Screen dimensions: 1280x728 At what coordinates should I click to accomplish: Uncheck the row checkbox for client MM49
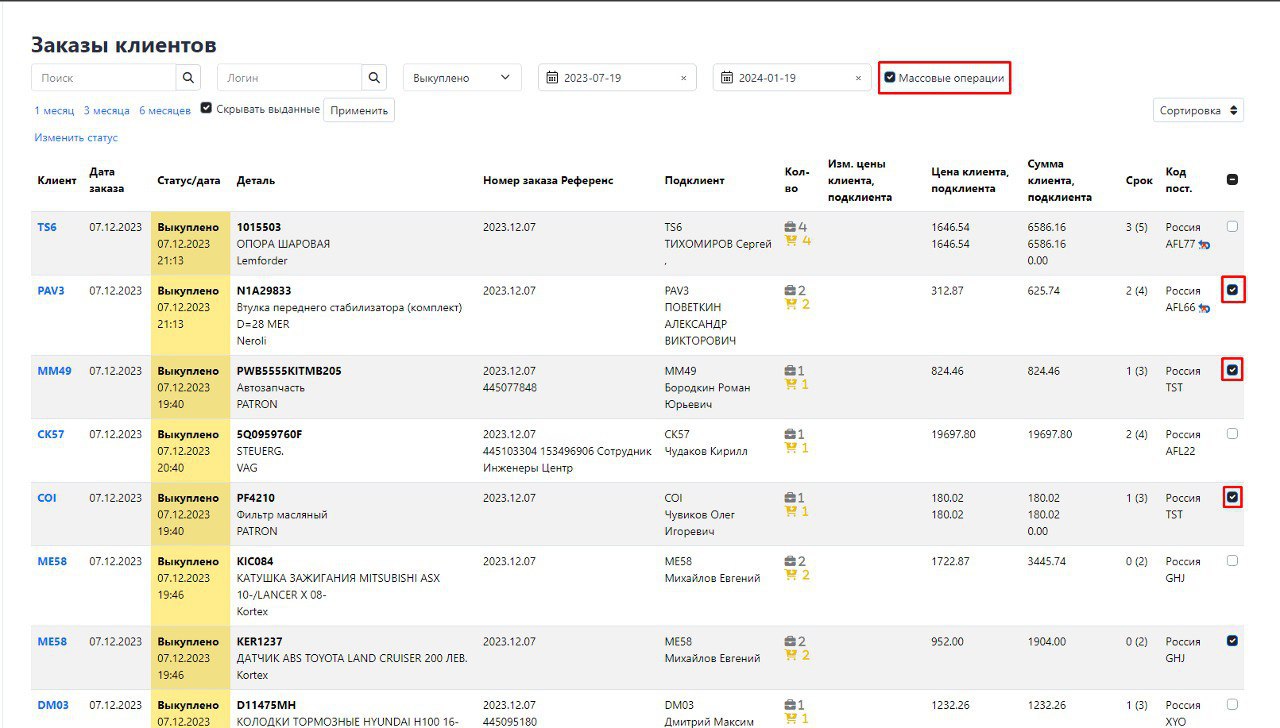(x=1233, y=370)
